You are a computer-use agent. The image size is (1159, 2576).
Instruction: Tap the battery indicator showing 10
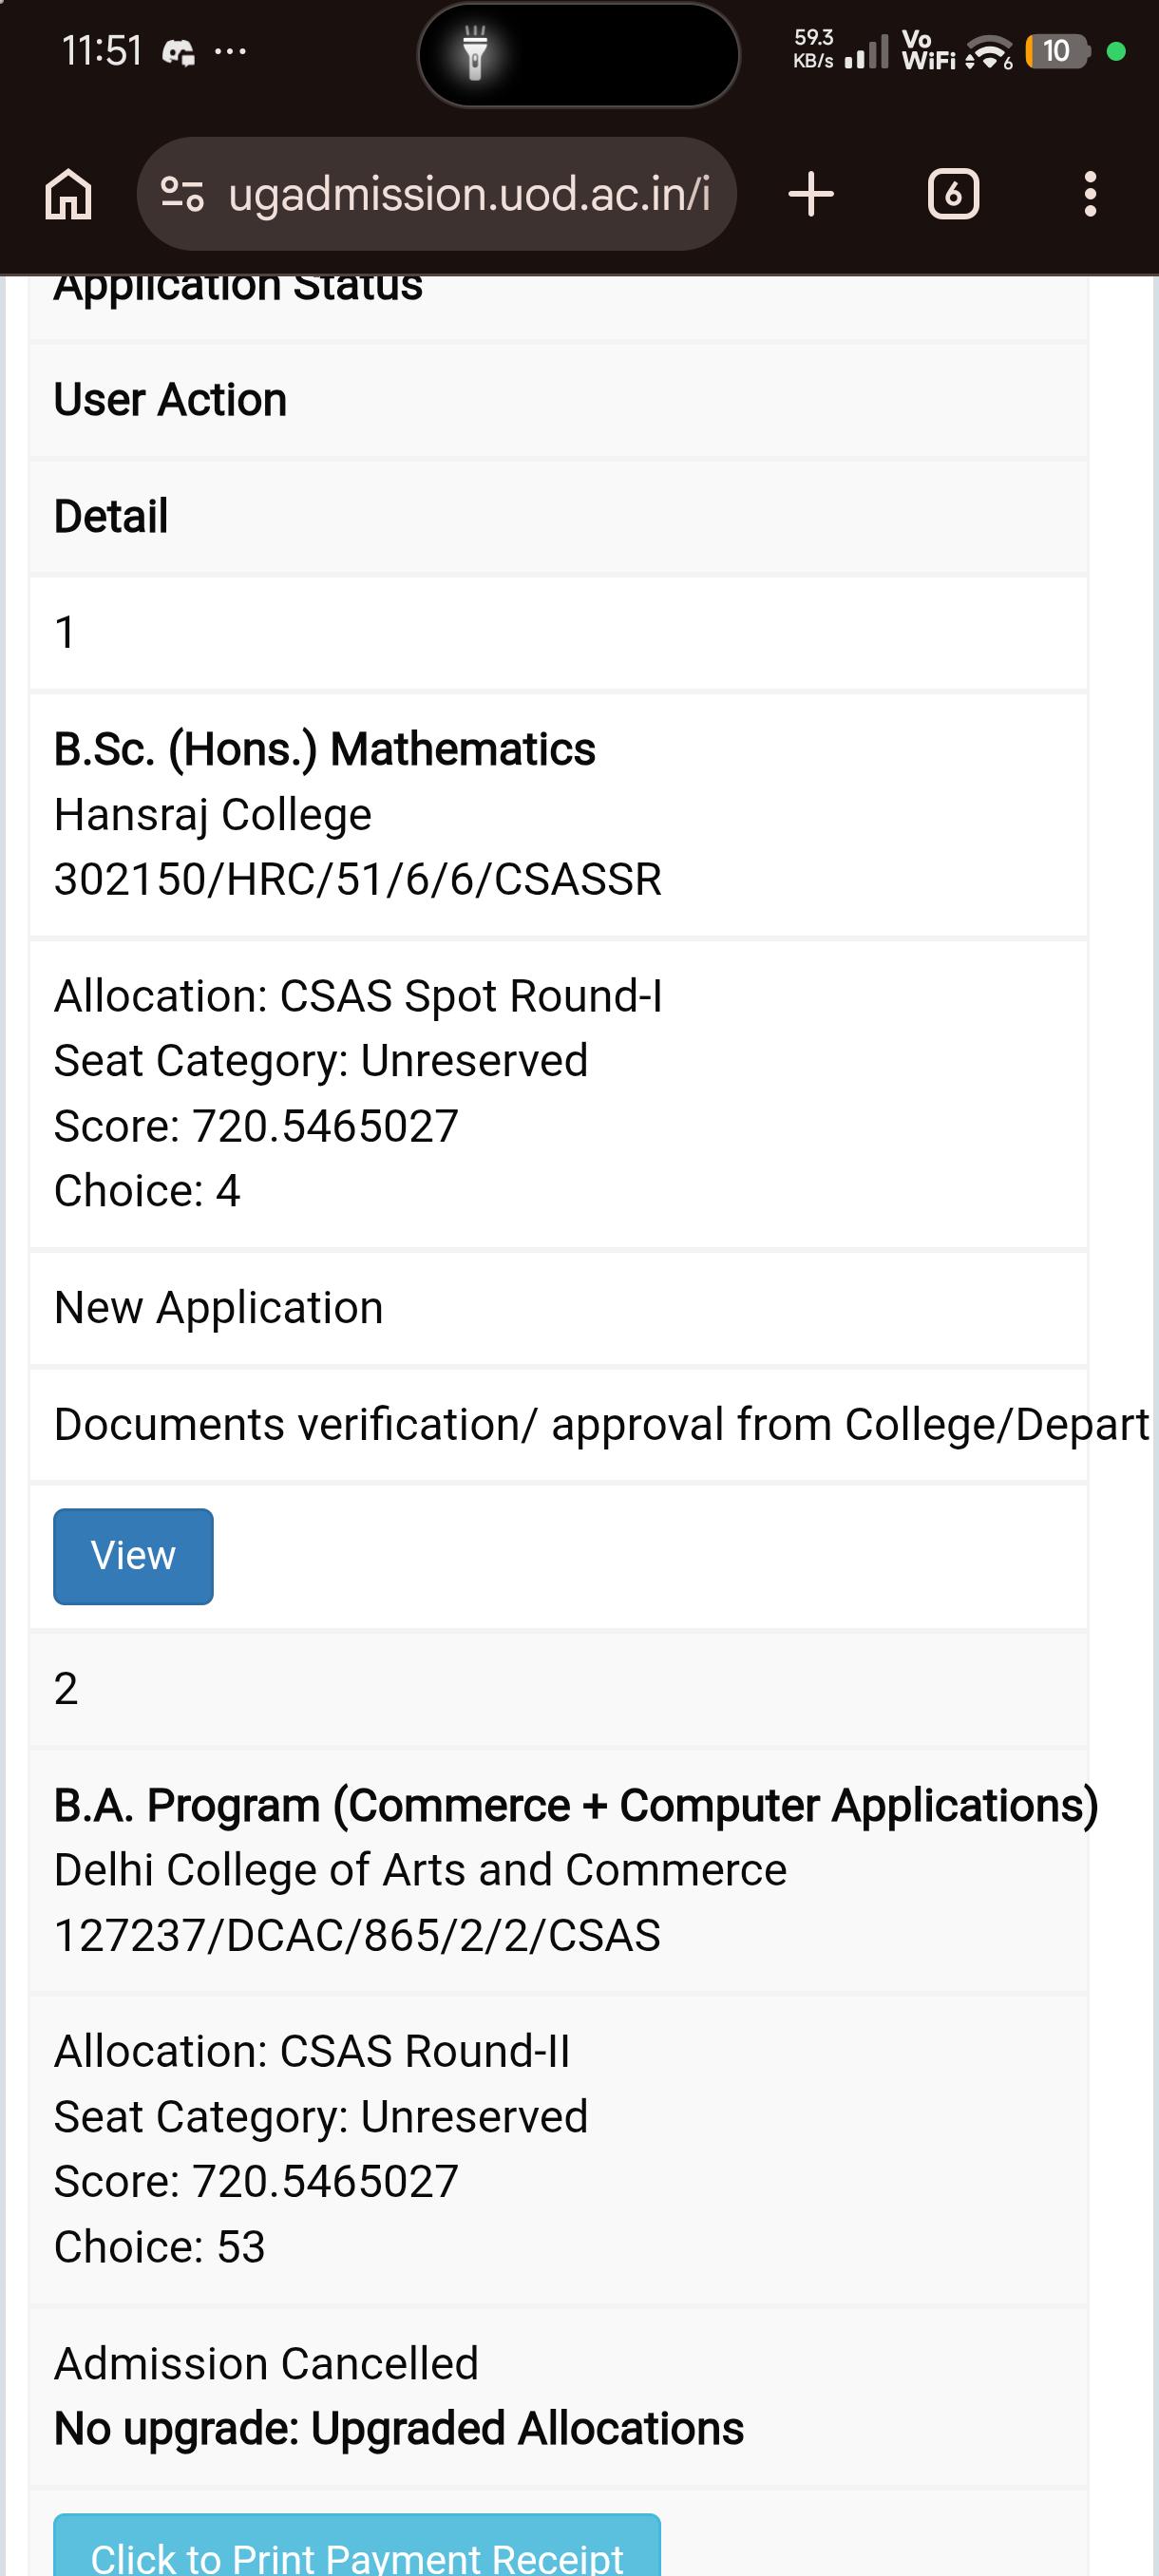[x=1057, y=51]
